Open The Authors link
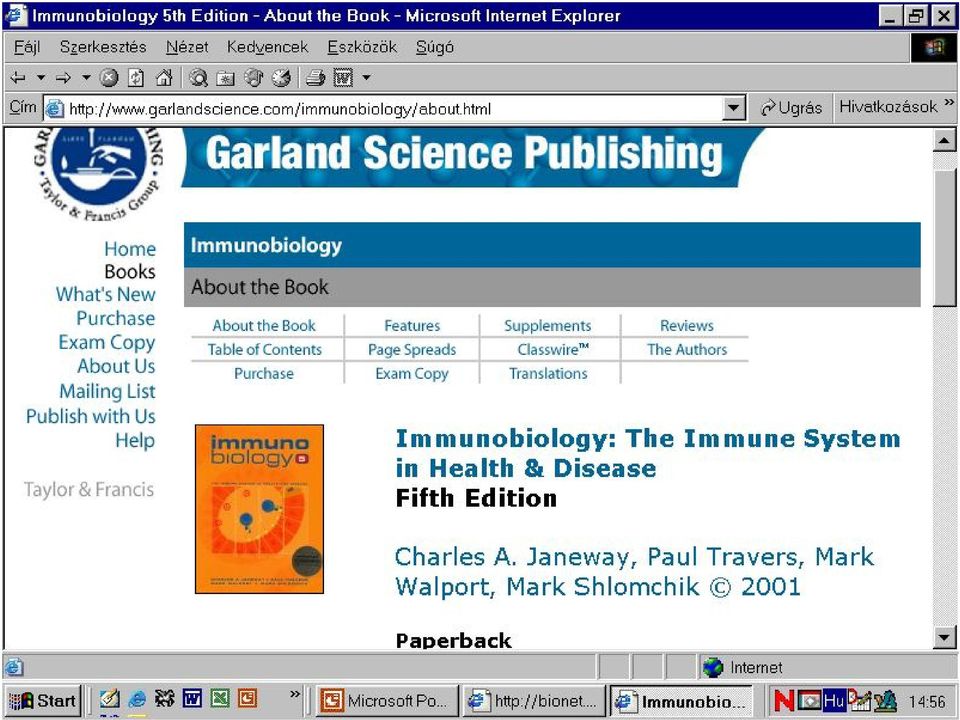This screenshot has width=960, height=720. point(687,350)
